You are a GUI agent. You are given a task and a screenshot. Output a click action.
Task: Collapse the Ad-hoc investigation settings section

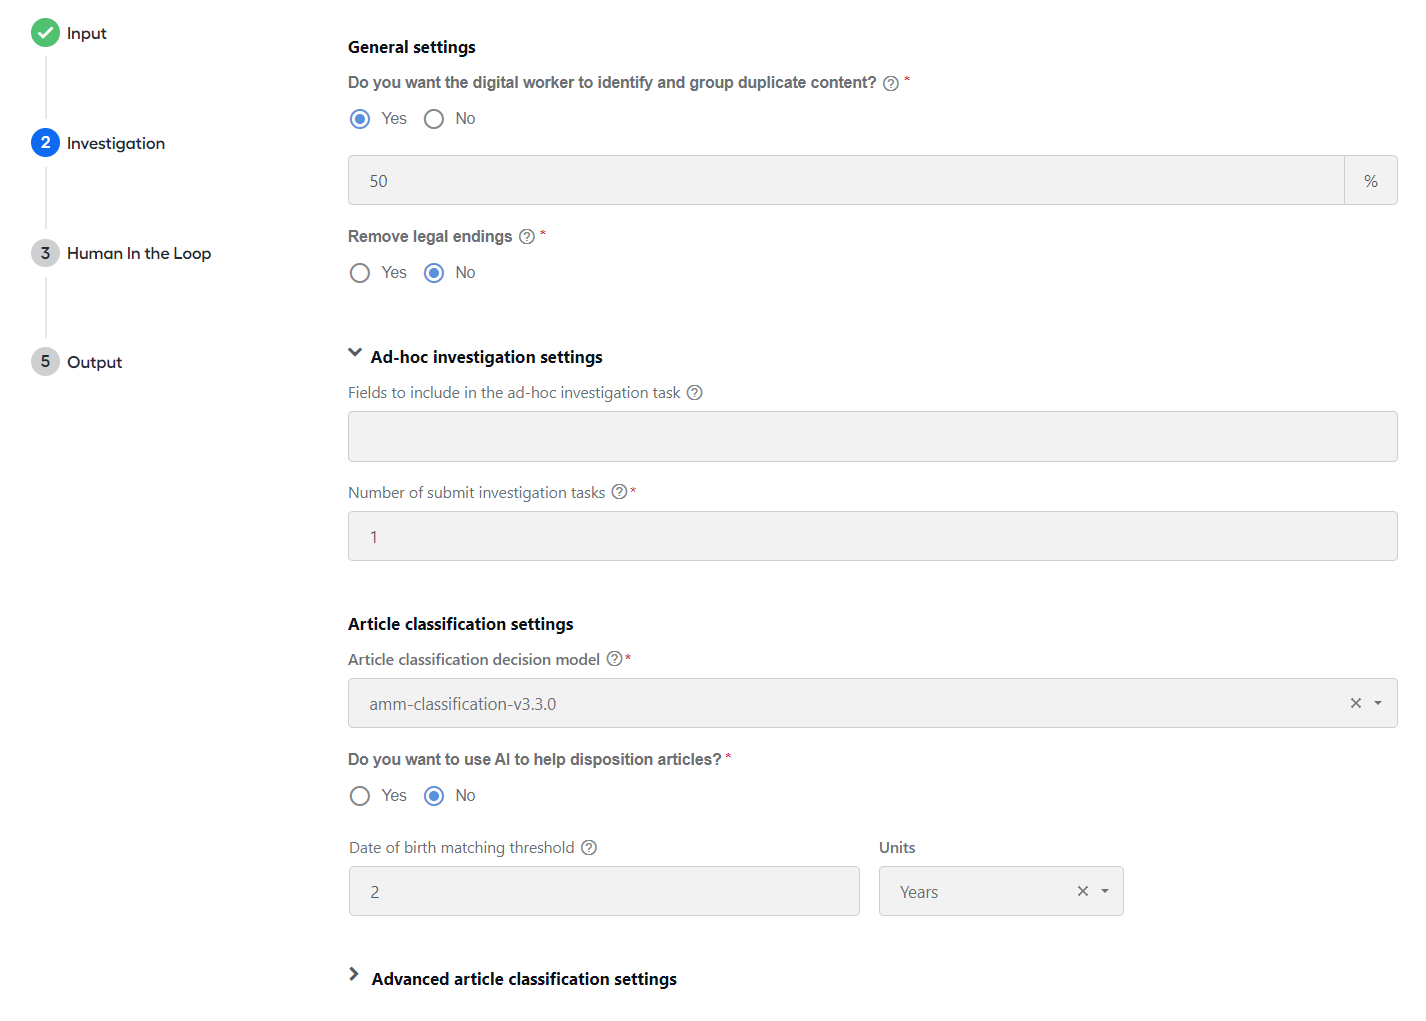click(355, 353)
